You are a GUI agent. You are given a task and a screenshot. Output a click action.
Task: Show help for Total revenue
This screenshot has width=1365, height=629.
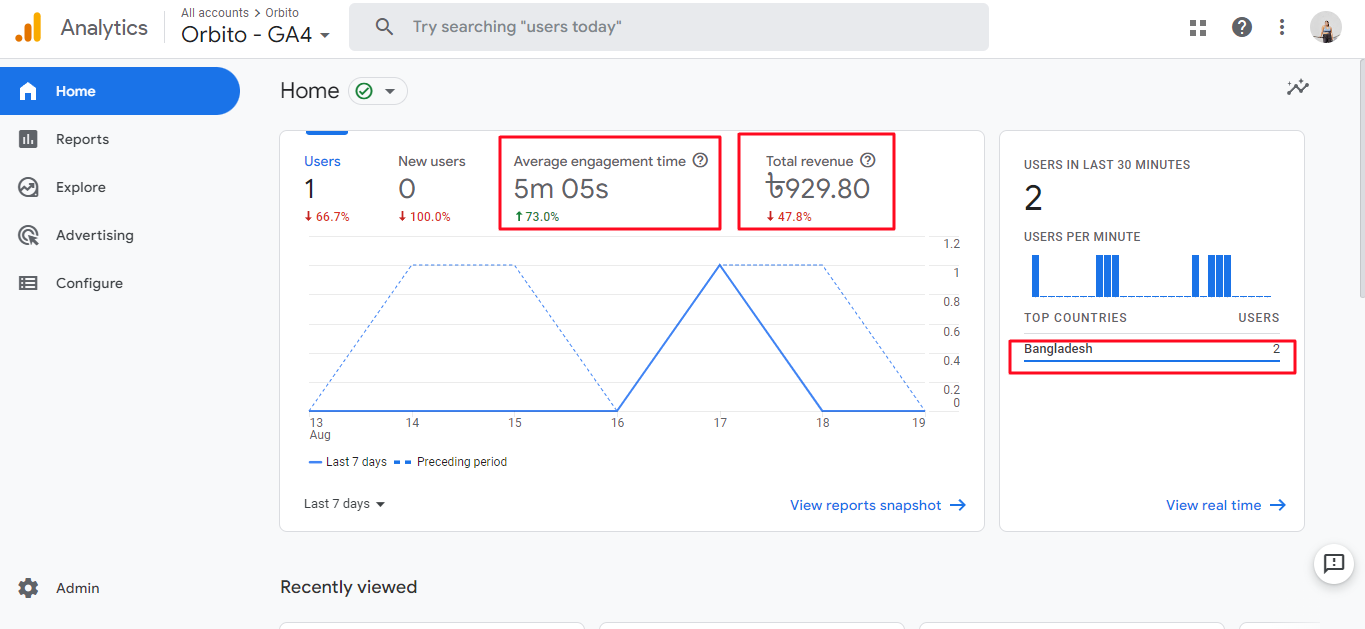[x=867, y=160]
